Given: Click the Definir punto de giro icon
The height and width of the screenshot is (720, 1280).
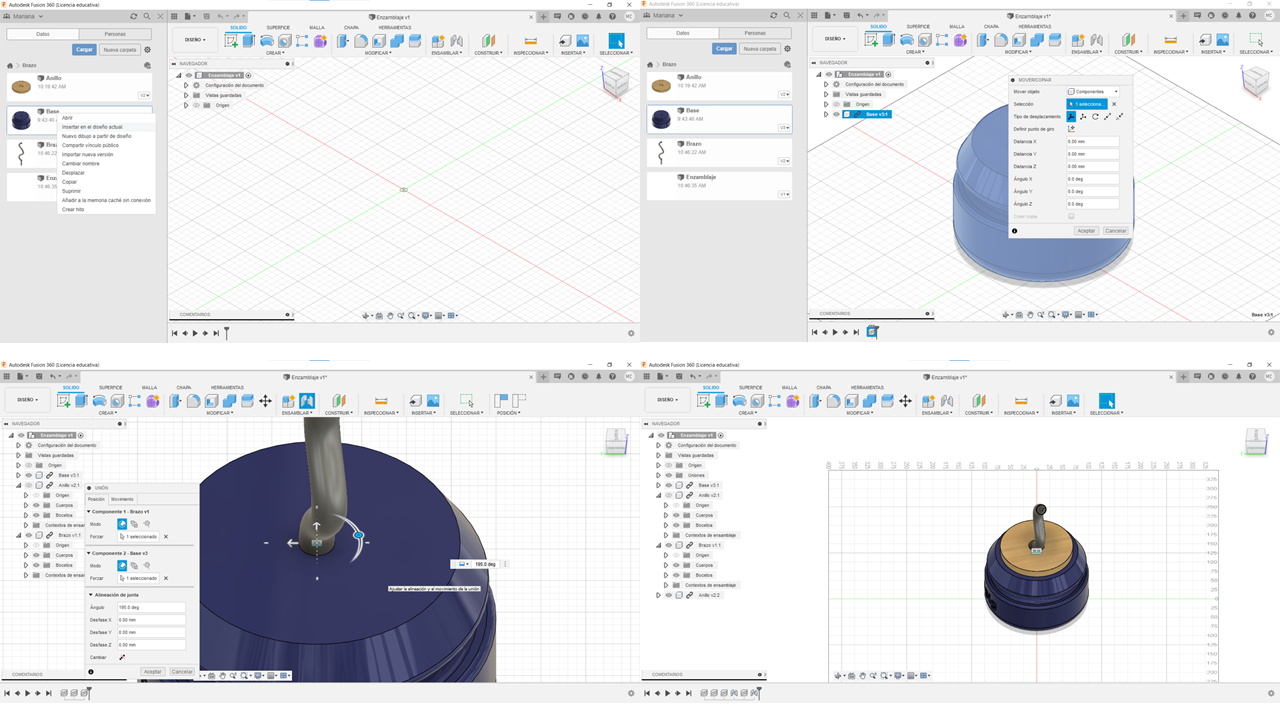Looking at the screenshot, I should 1072,129.
